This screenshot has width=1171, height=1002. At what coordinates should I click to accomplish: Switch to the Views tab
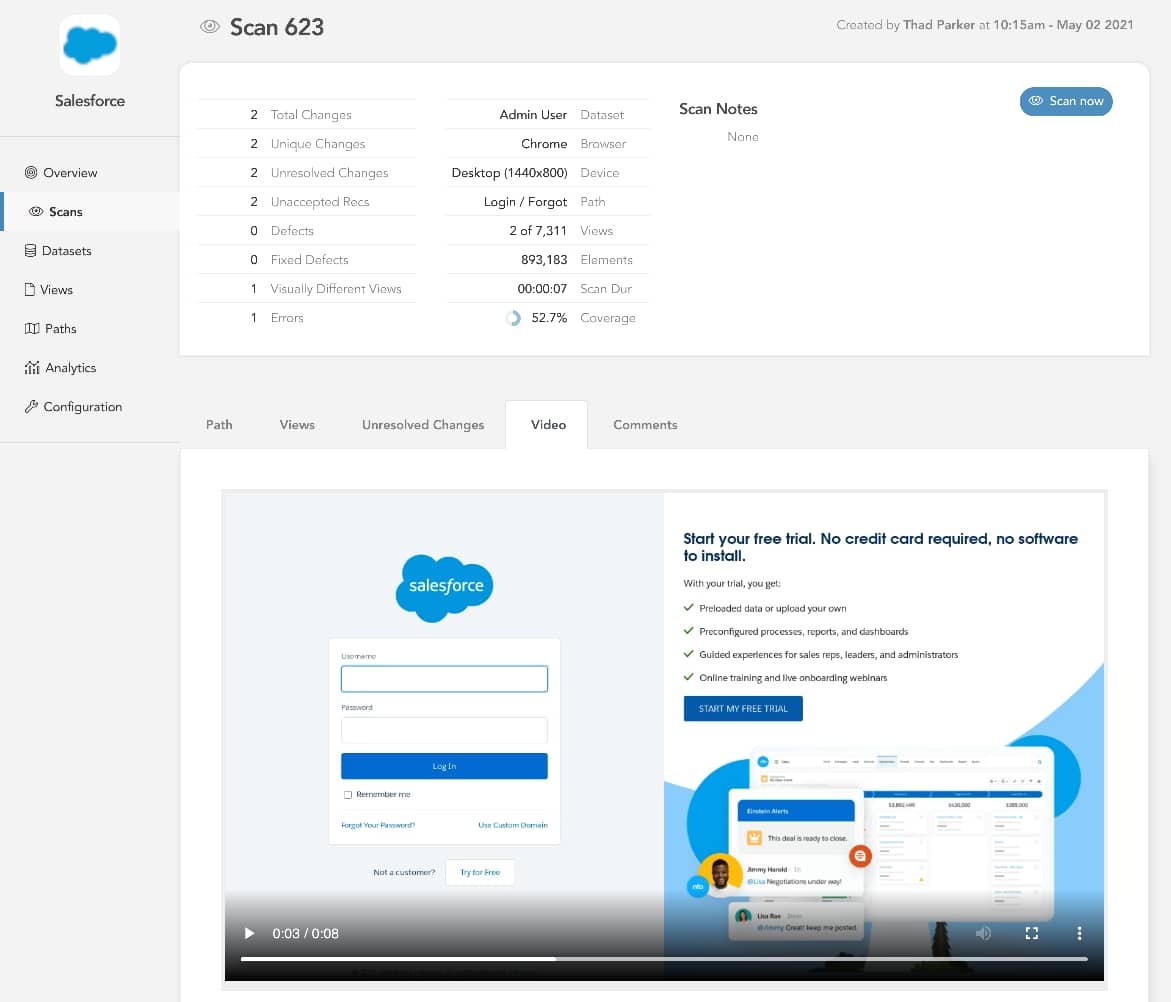pyautogui.click(x=297, y=425)
